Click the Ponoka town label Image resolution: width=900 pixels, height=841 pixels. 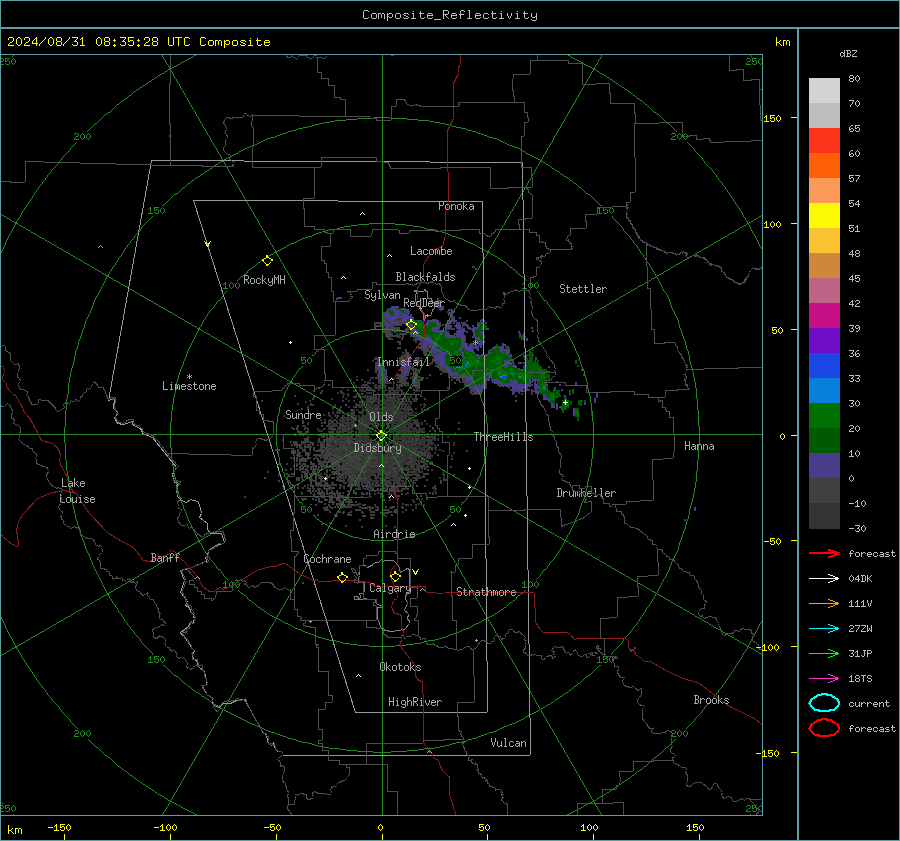(x=456, y=206)
